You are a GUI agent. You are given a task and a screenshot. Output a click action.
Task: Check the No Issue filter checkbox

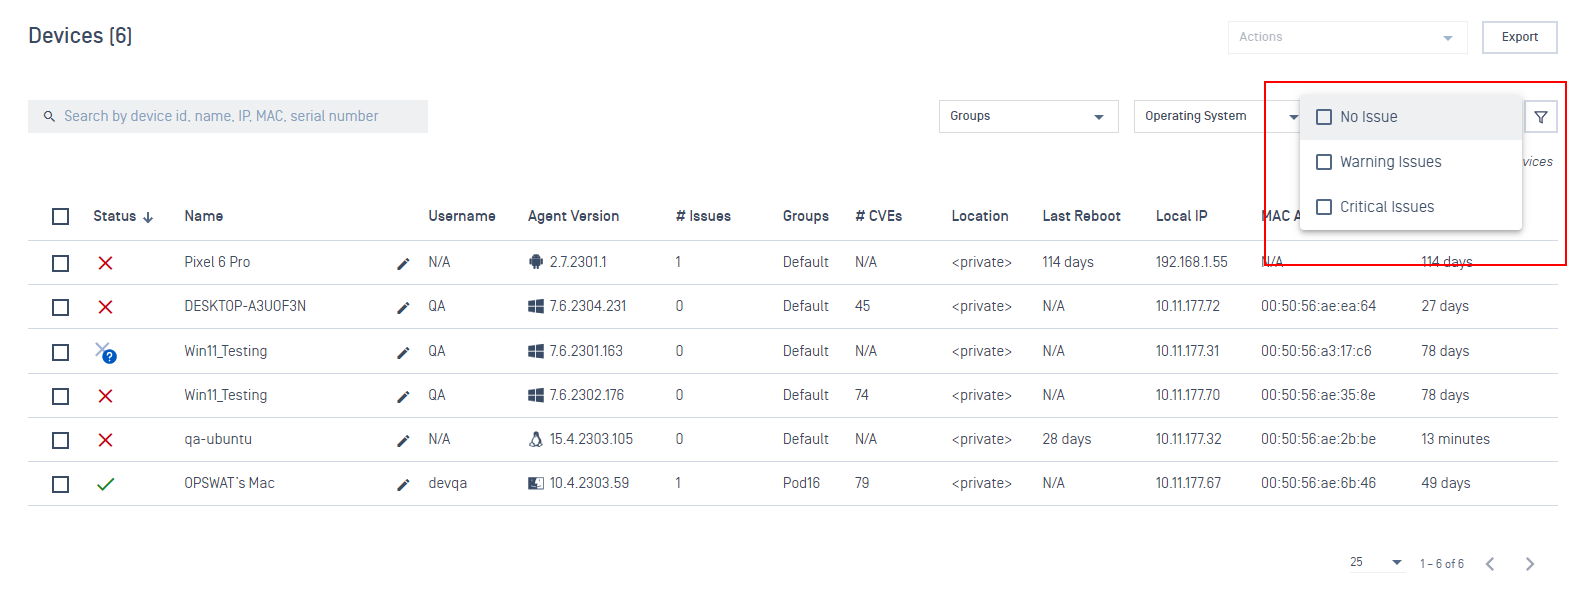click(x=1324, y=117)
